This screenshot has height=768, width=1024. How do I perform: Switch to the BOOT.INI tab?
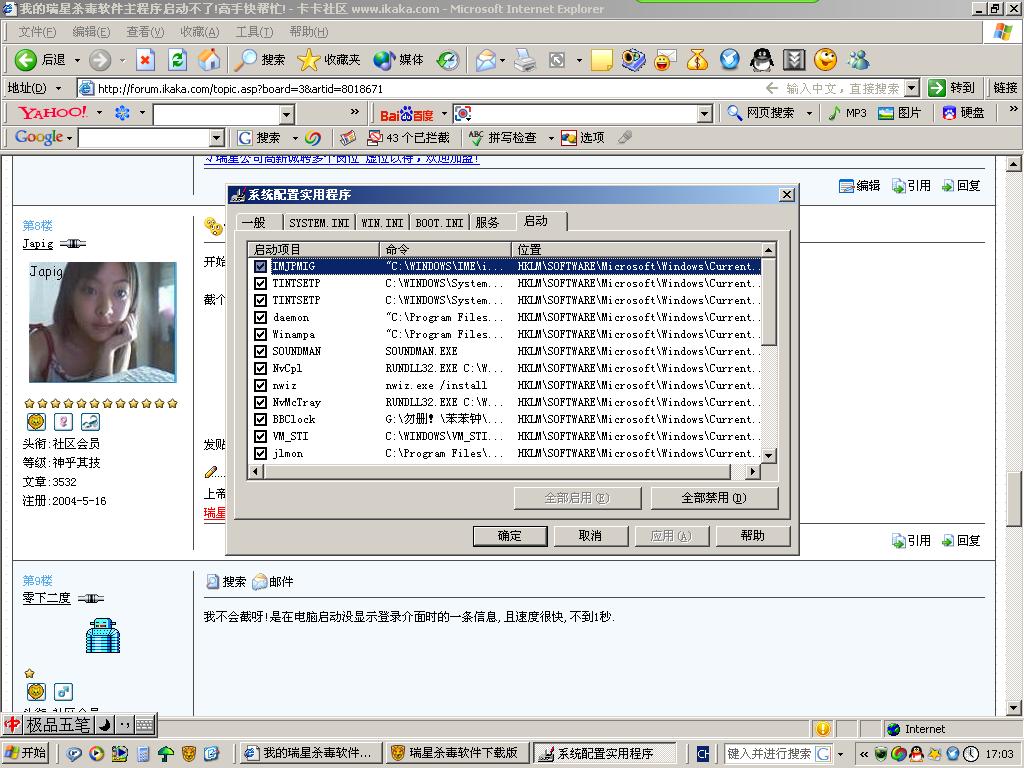pyautogui.click(x=439, y=222)
